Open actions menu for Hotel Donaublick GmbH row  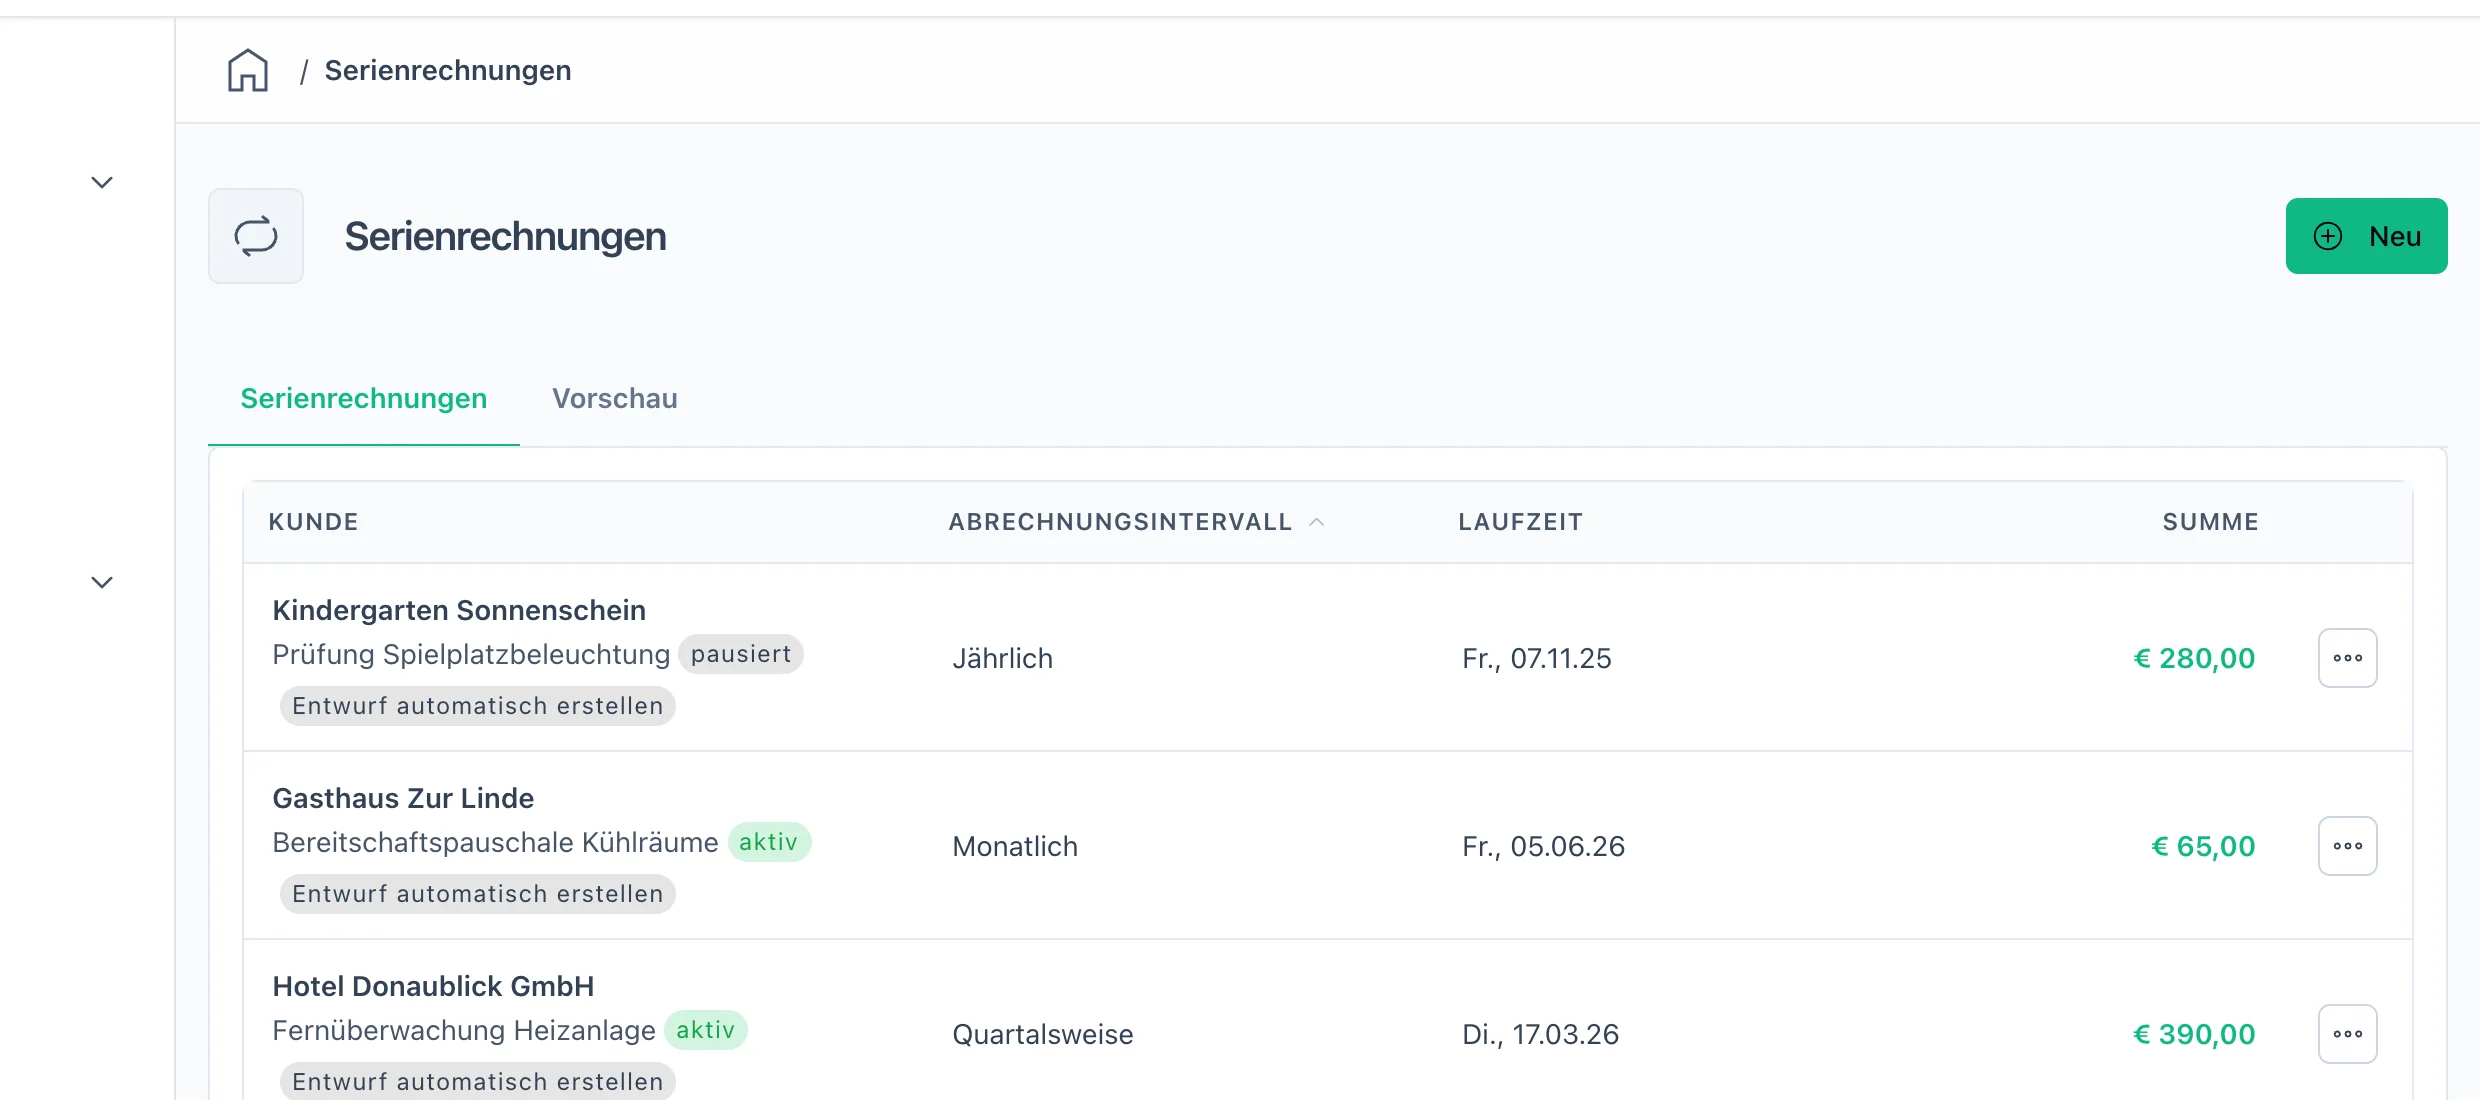pos(2347,1034)
